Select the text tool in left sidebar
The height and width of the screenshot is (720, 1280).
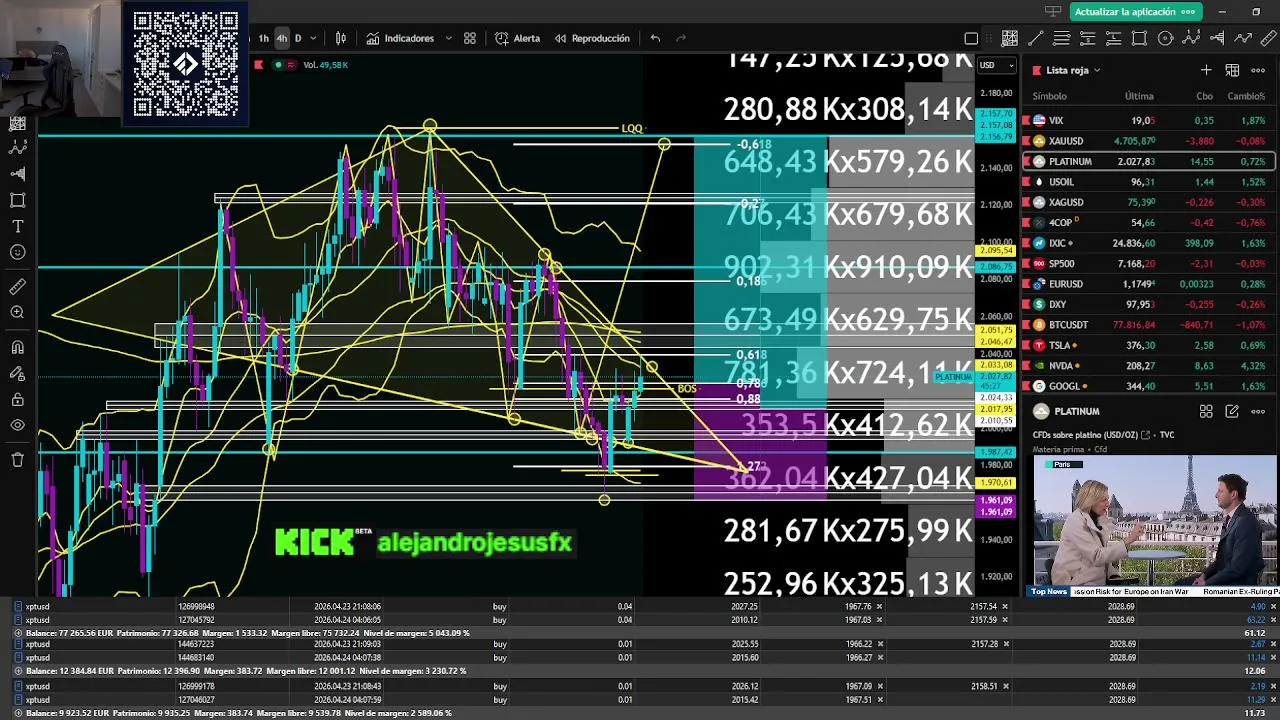[17, 226]
